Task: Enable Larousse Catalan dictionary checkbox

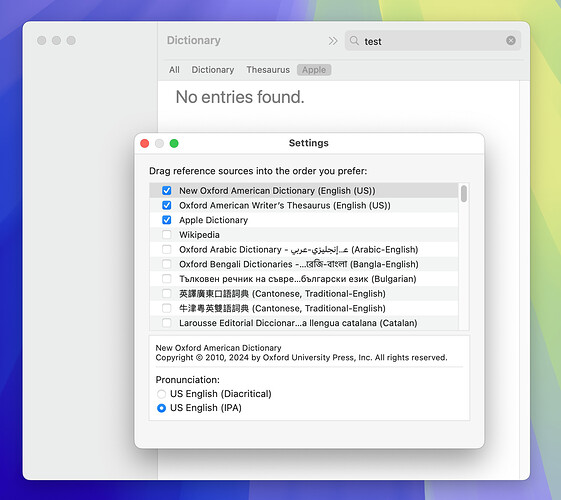Action: tap(167, 323)
